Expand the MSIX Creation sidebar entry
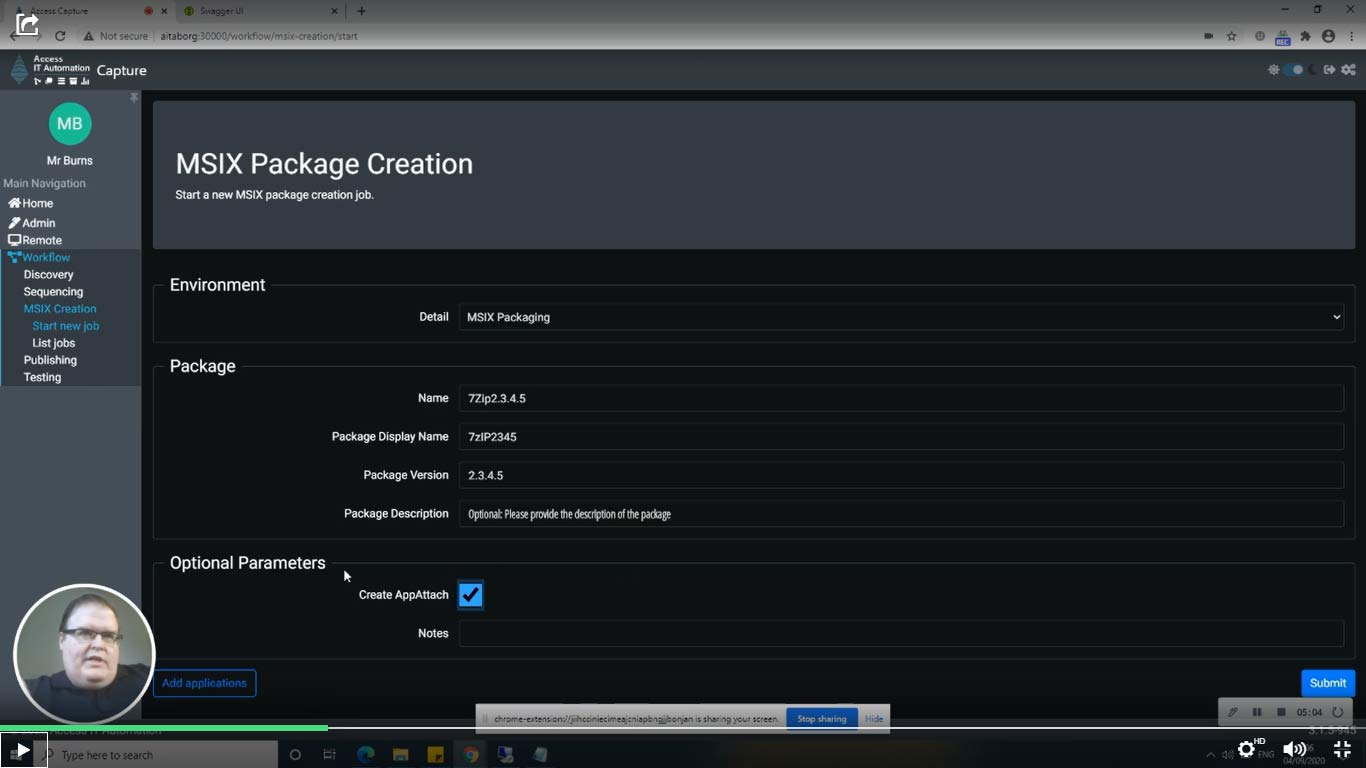Image resolution: width=1366 pixels, height=768 pixels. pyautogui.click(x=60, y=308)
